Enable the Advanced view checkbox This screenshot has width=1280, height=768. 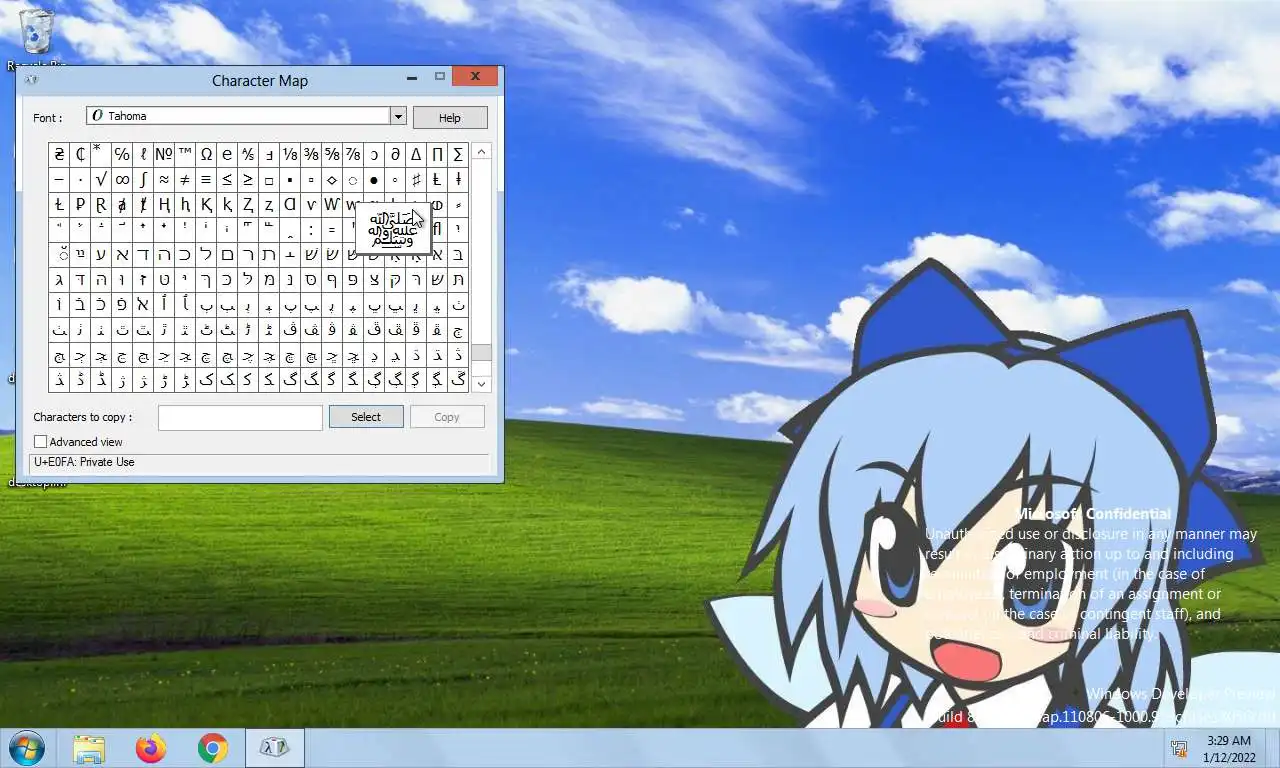point(41,441)
